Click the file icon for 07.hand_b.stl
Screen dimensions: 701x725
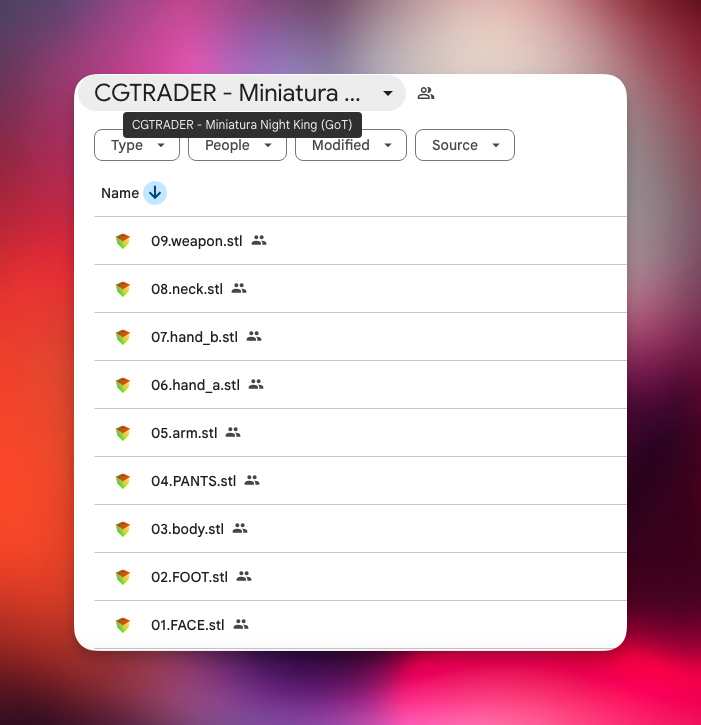tap(123, 337)
